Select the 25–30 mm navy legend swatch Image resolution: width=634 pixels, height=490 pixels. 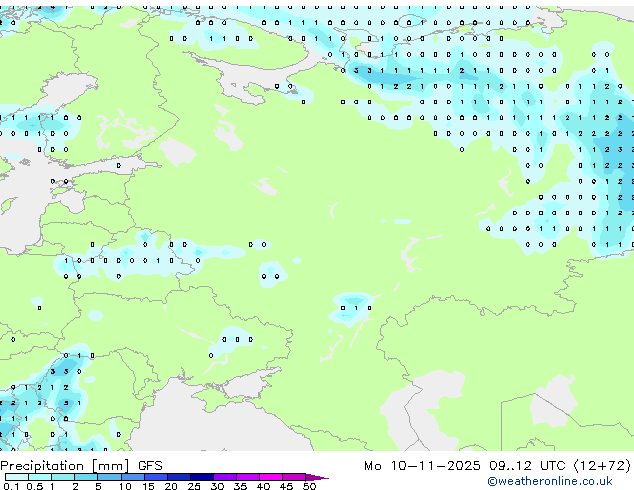coord(202,477)
